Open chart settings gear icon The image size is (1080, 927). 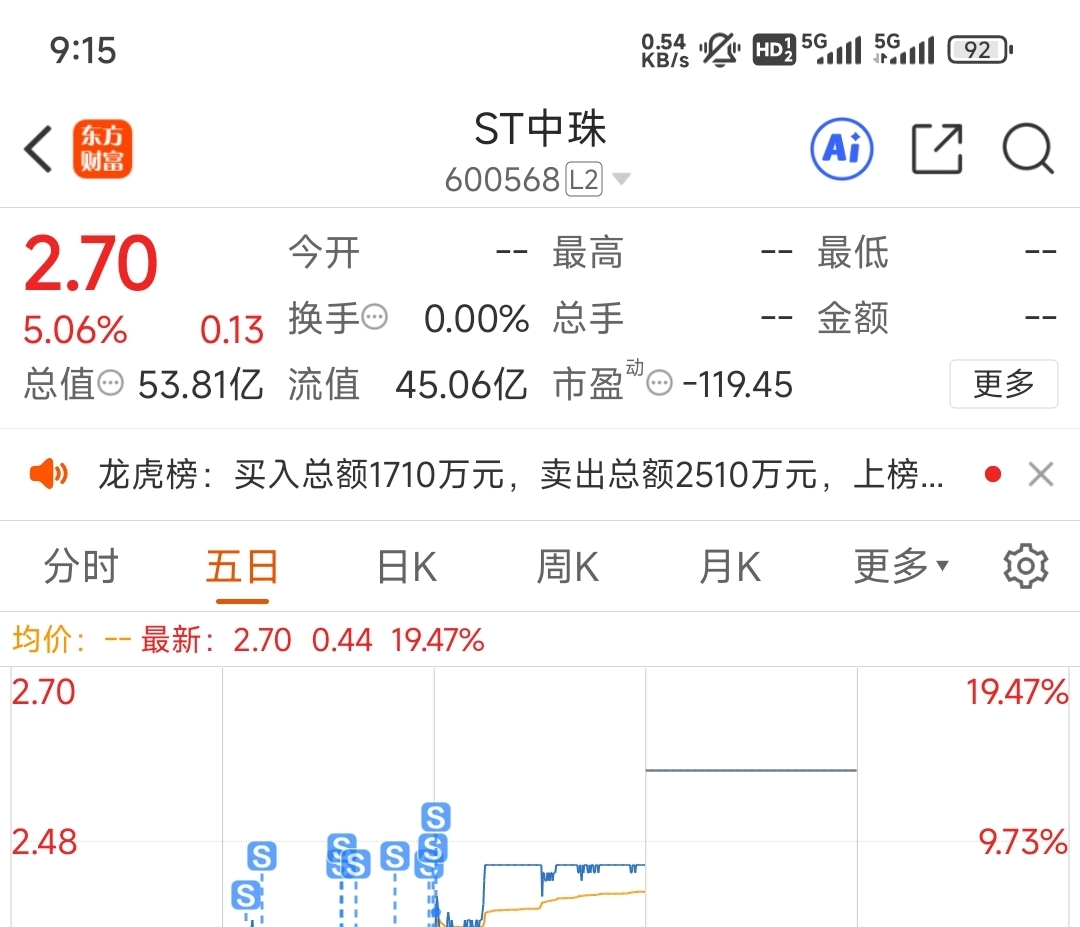1026,567
